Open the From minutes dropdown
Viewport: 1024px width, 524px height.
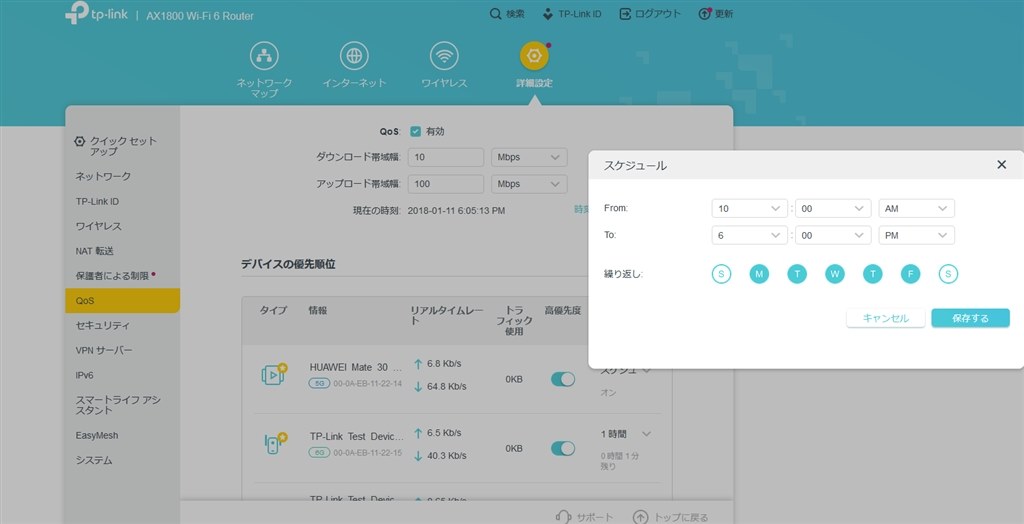tap(833, 208)
